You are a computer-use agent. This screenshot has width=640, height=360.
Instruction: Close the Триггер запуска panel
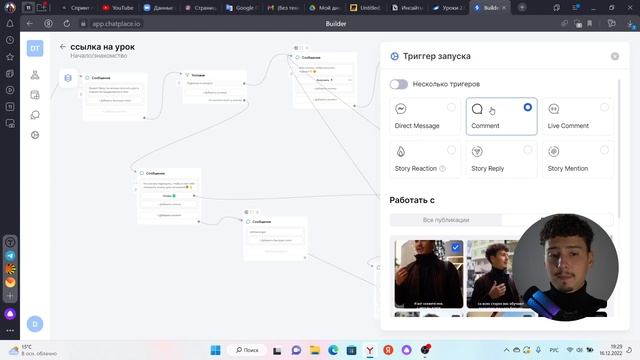point(615,56)
